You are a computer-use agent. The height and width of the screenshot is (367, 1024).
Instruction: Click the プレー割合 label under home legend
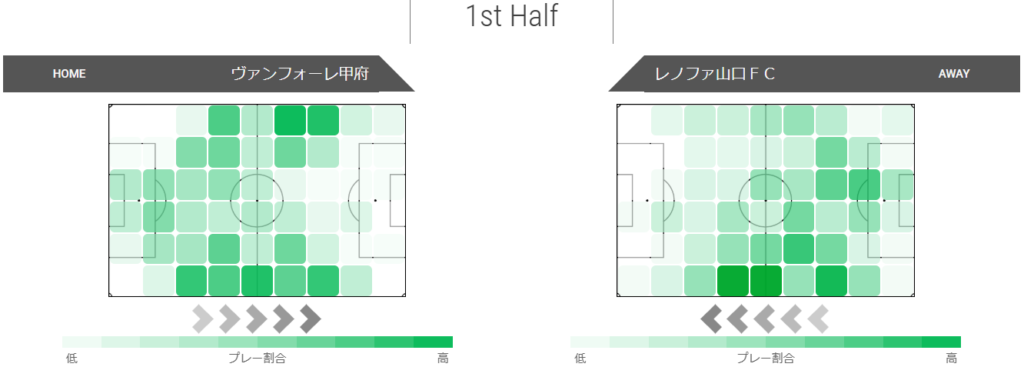point(257,359)
